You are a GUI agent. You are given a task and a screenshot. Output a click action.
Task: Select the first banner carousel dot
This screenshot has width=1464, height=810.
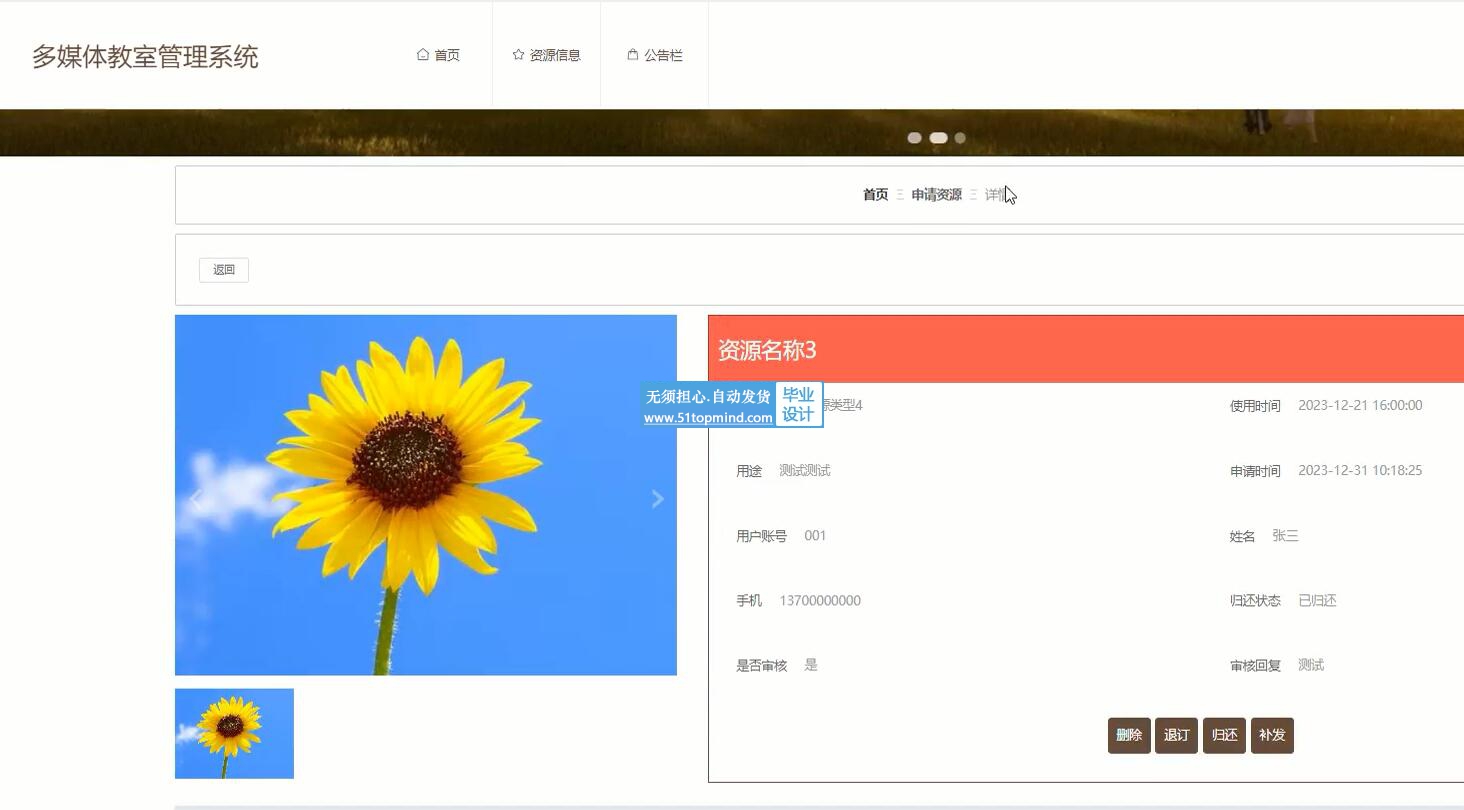click(x=914, y=138)
